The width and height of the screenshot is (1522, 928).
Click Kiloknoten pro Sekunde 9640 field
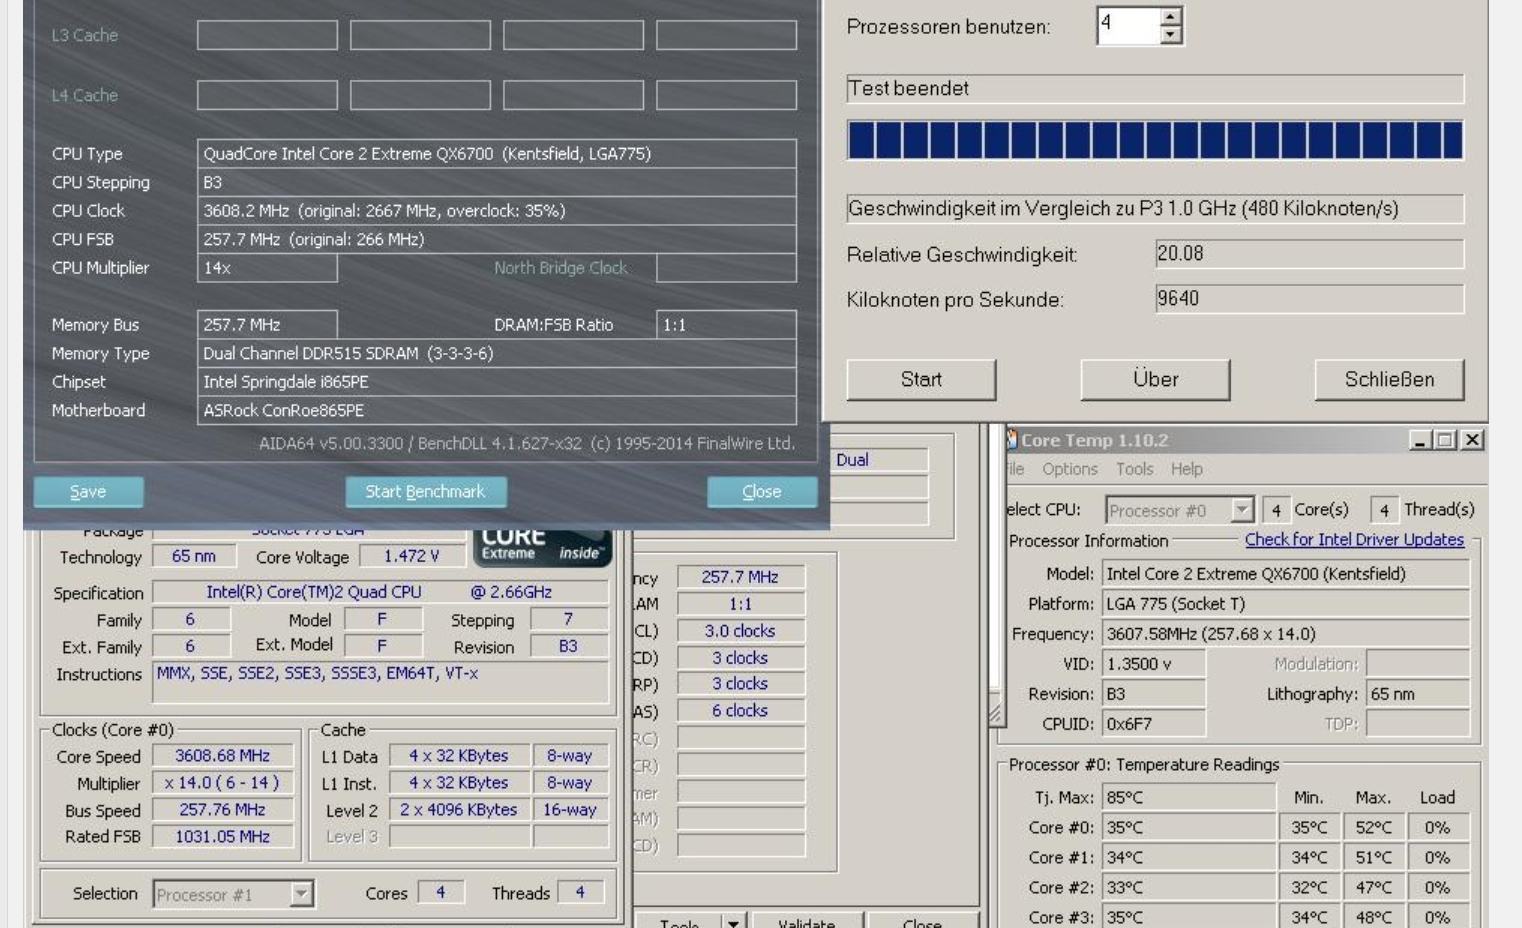tap(1309, 299)
